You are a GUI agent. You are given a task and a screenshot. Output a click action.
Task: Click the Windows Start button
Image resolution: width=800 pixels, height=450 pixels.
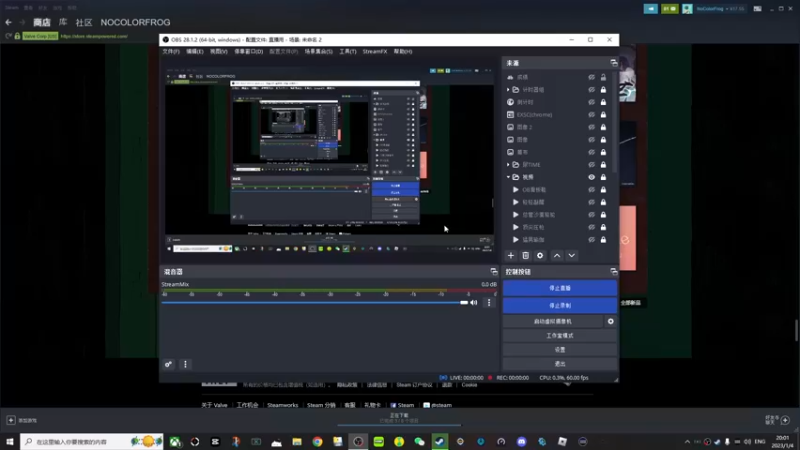(x=10, y=442)
